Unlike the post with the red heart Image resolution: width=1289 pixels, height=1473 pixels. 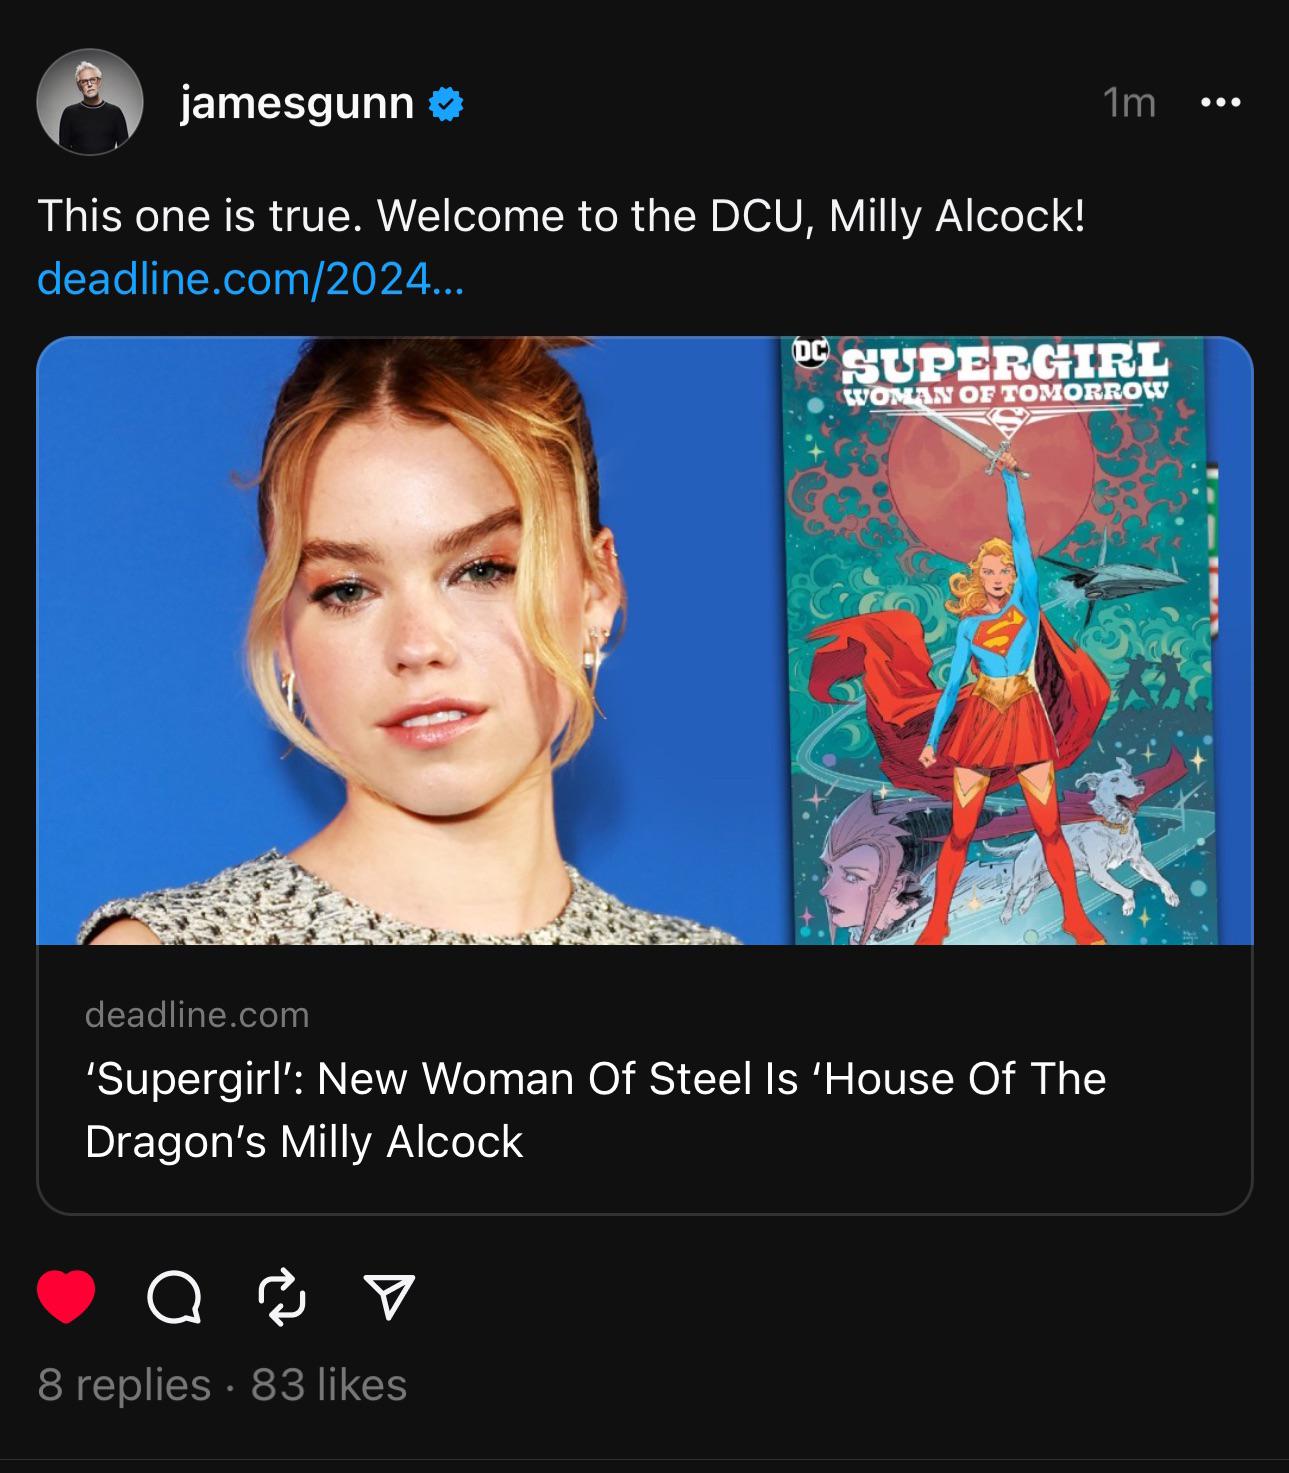(x=66, y=1297)
